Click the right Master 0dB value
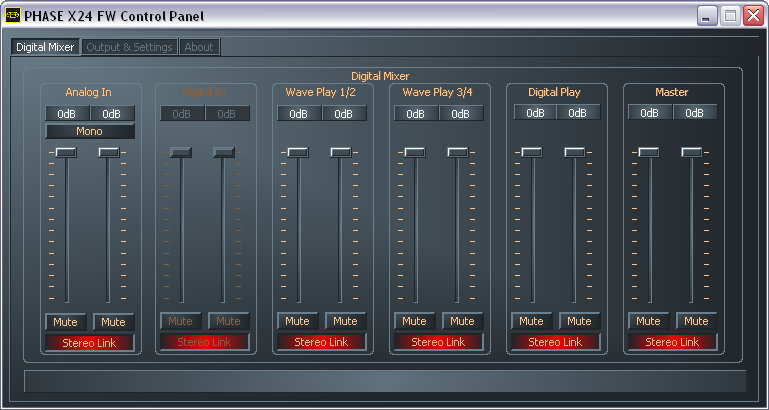This screenshot has height=410, width=769. coord(695,112)
